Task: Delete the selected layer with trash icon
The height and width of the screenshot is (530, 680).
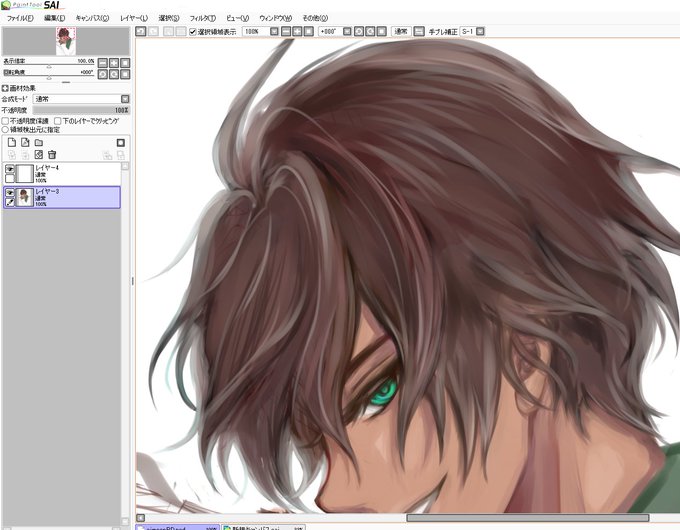Action: (x=52, y=155)
